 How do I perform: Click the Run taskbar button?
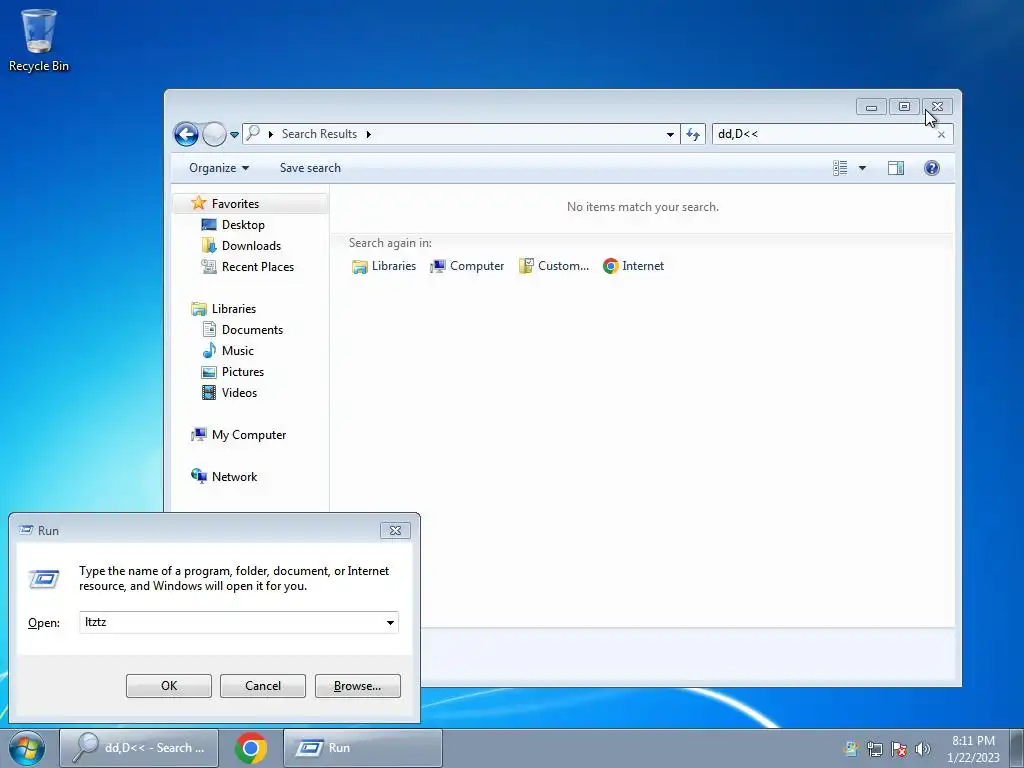(363, 748)
